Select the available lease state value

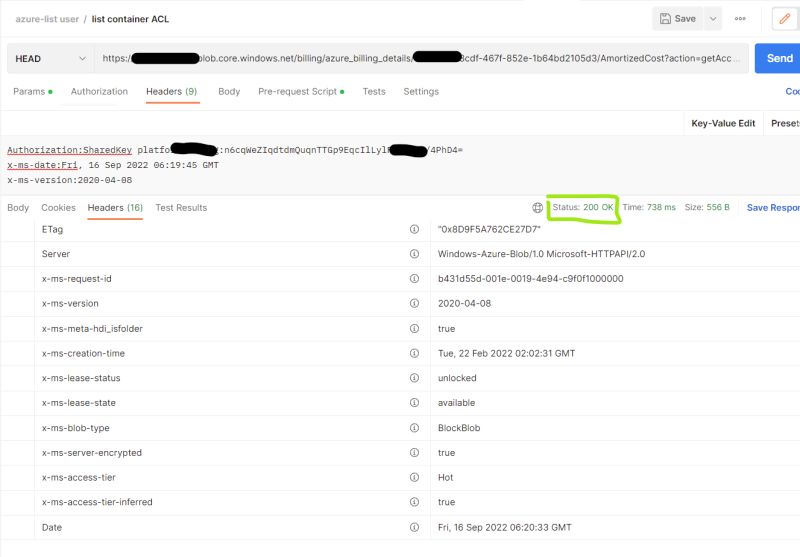[456, 403]
